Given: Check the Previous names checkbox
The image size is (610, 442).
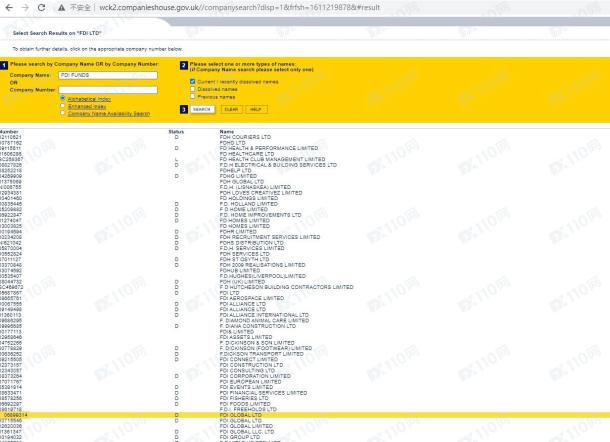Looking at the screenshot, I should point(192,96).
